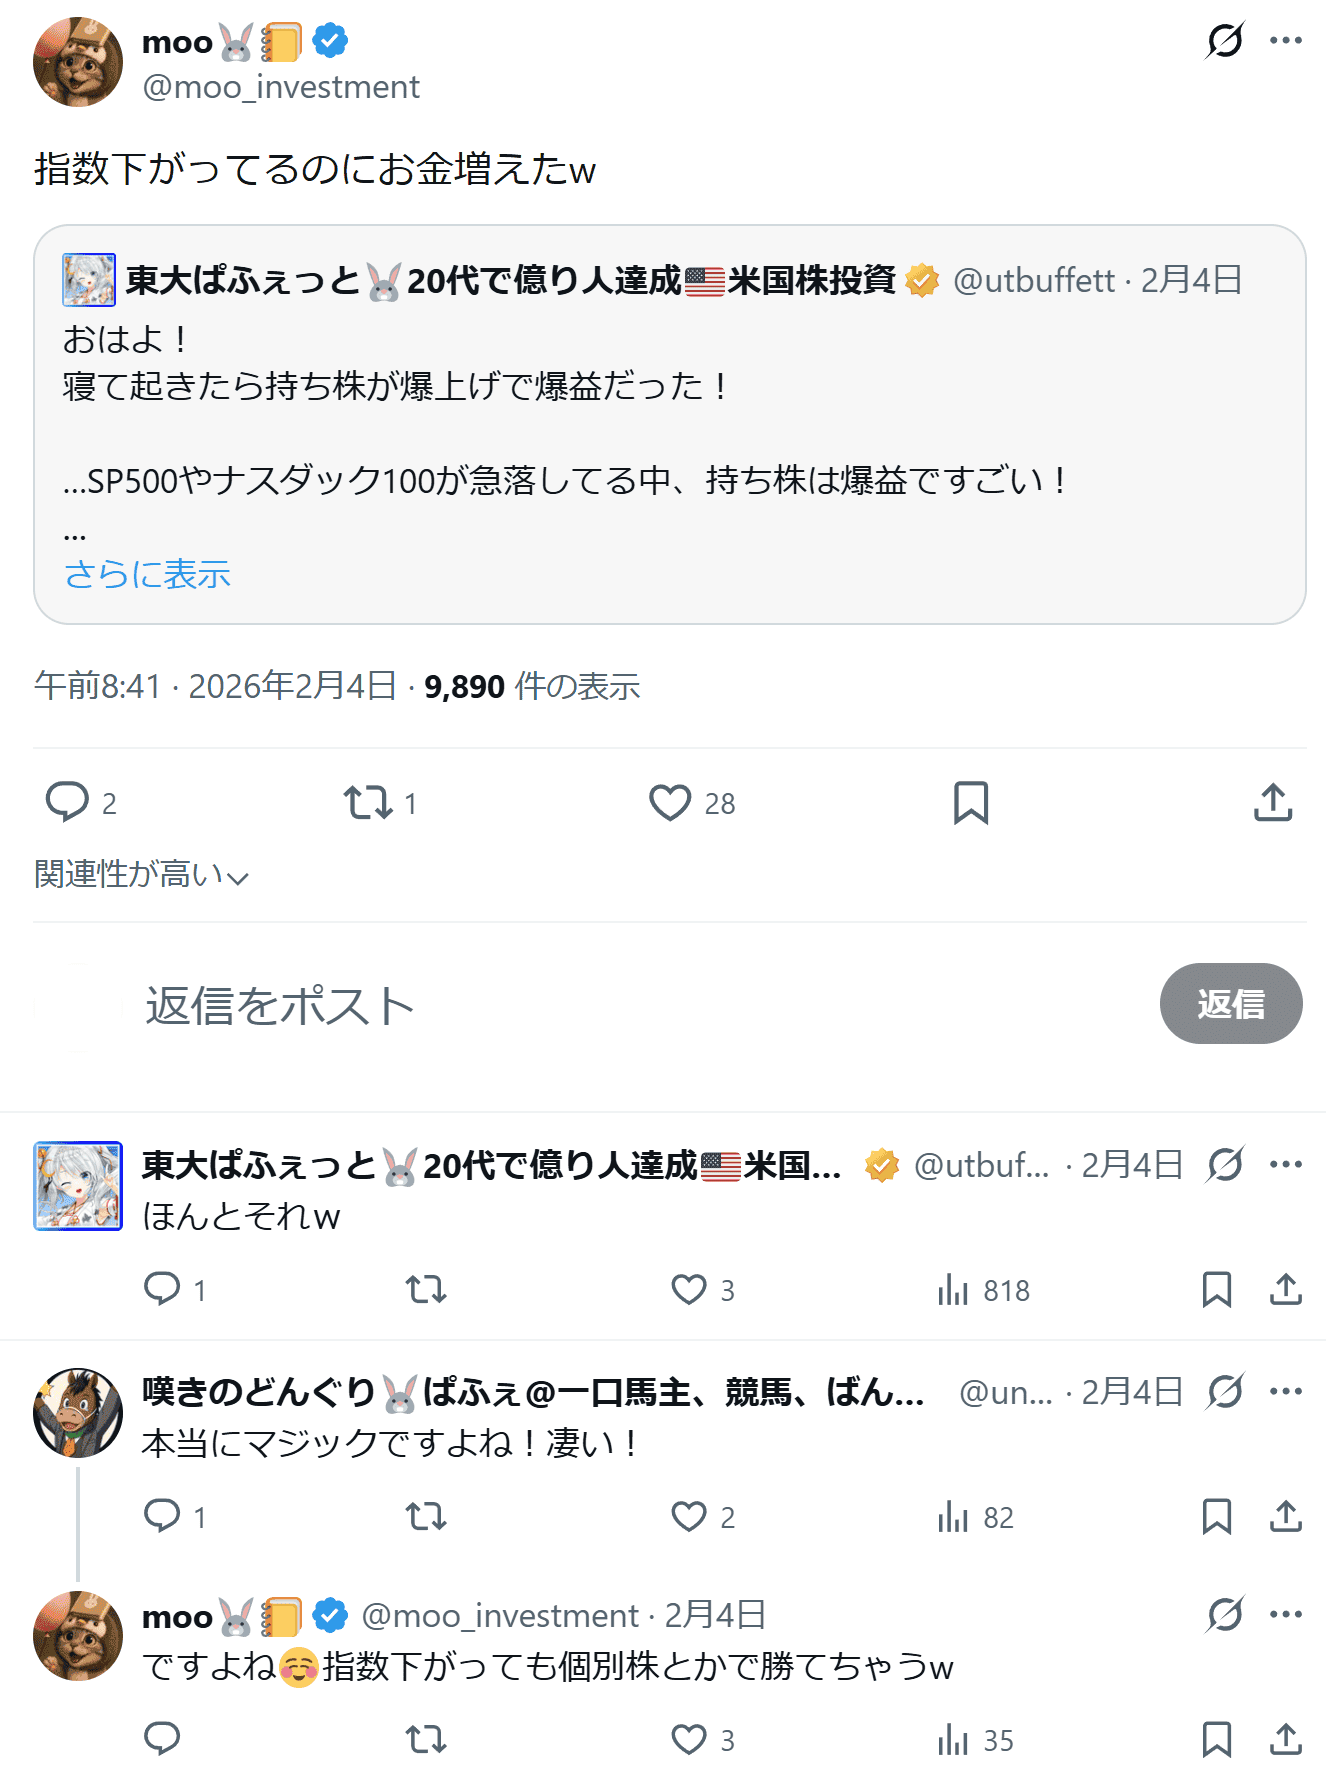Repost the 本当にマジックですよね reply
Screen dimensions: 1326x1765
(426, 1516)
